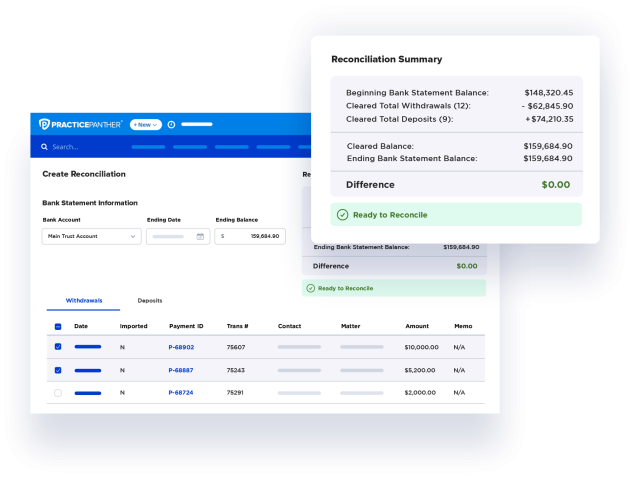This screenshot has width=630, height=477.
Task: Switch to the Withdrawals tab
Action: tap(83, 300)
